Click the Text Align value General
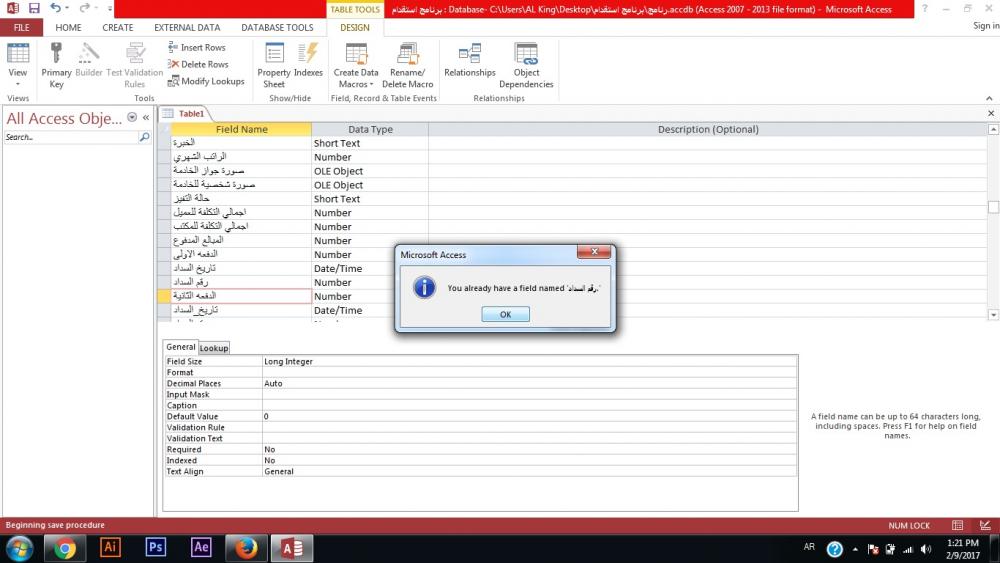Viewport: 1000px width, 563px height. tap(529, 471)
